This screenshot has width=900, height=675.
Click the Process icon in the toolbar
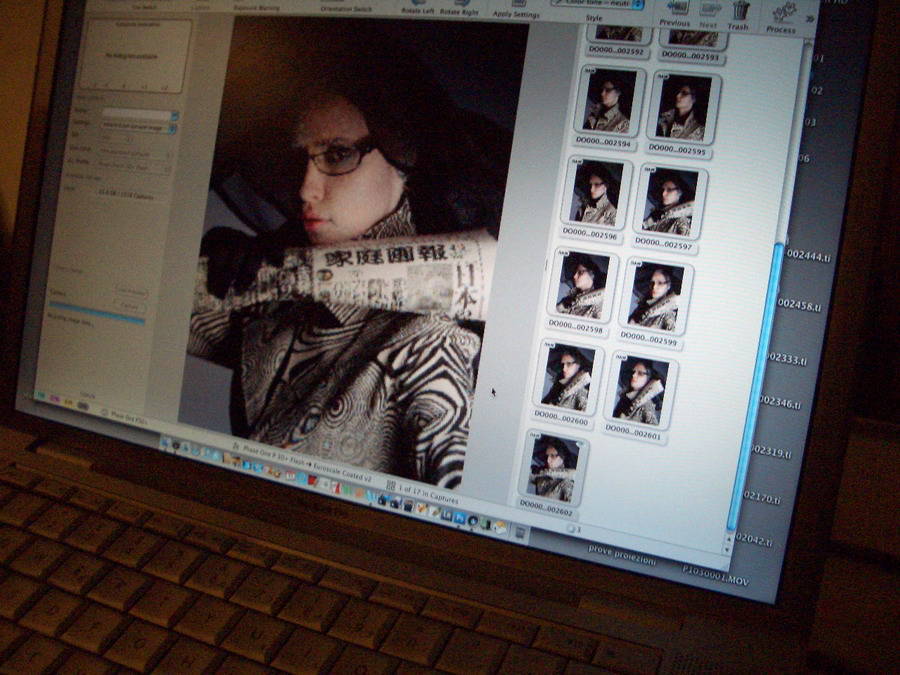(x=781, y=15)
